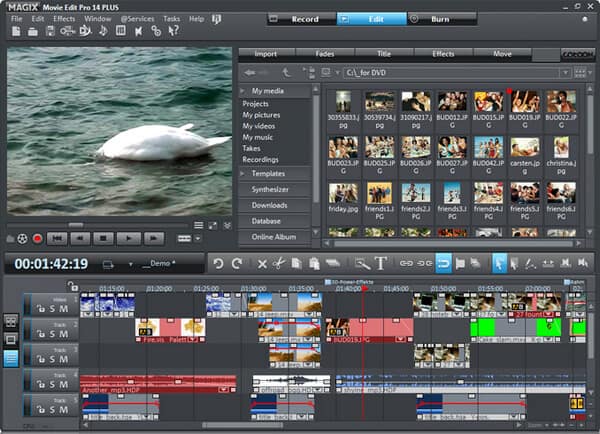Image resolution: width=600 pixels, height=434 pixels.
Task: Click the scissors cut icon
Action: (x=279, y=264)
